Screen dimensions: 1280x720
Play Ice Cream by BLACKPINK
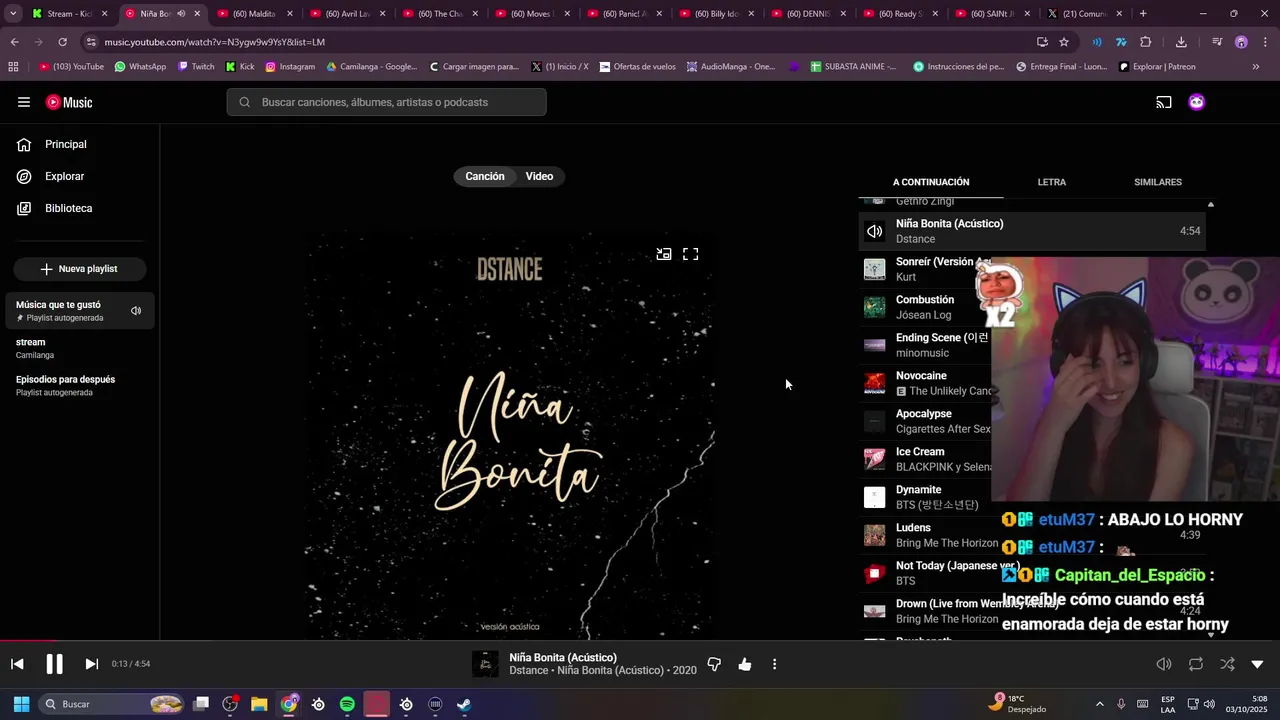tap(925, 459)
